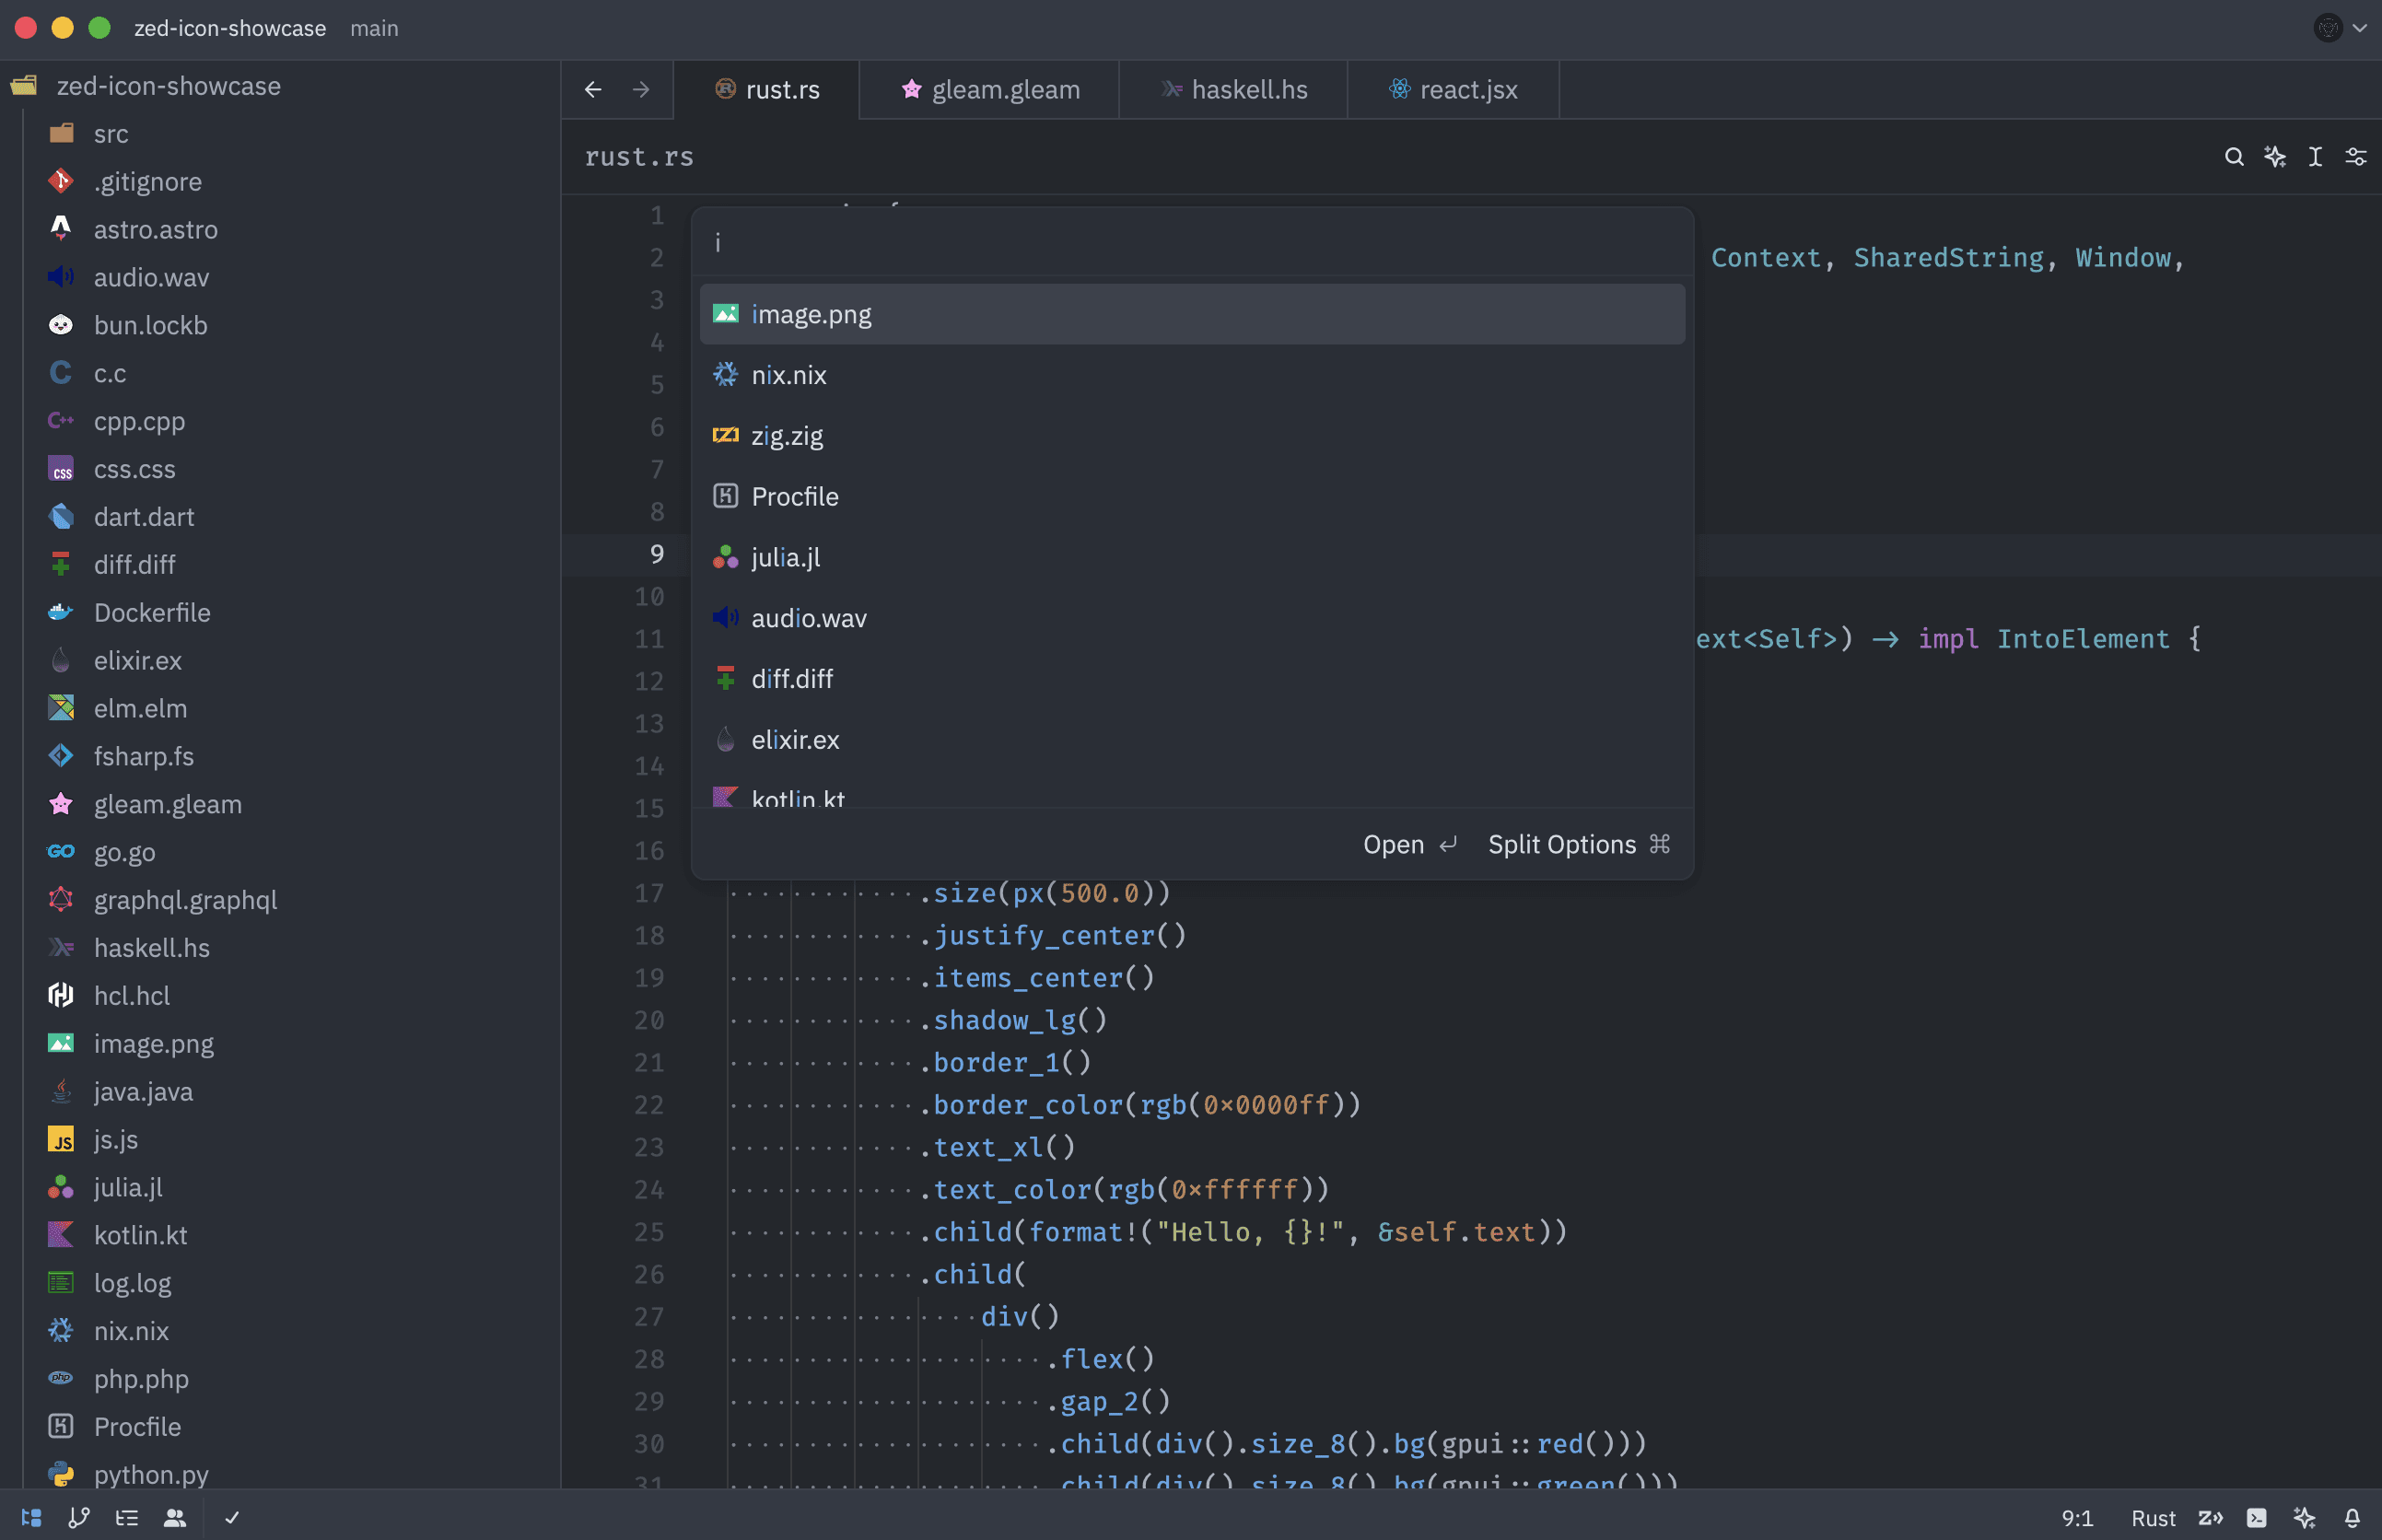This screenshot has height=1540, width=2382.
Task: Toggle the outline panel icon
Action: 127,1517
